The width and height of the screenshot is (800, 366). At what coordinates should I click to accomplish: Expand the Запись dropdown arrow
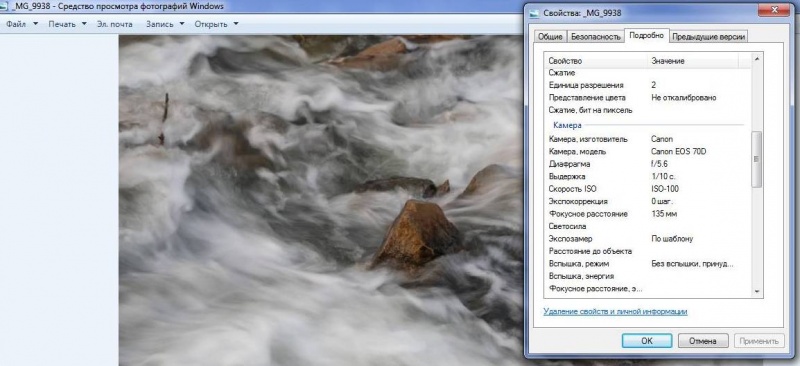coord(182,24)
